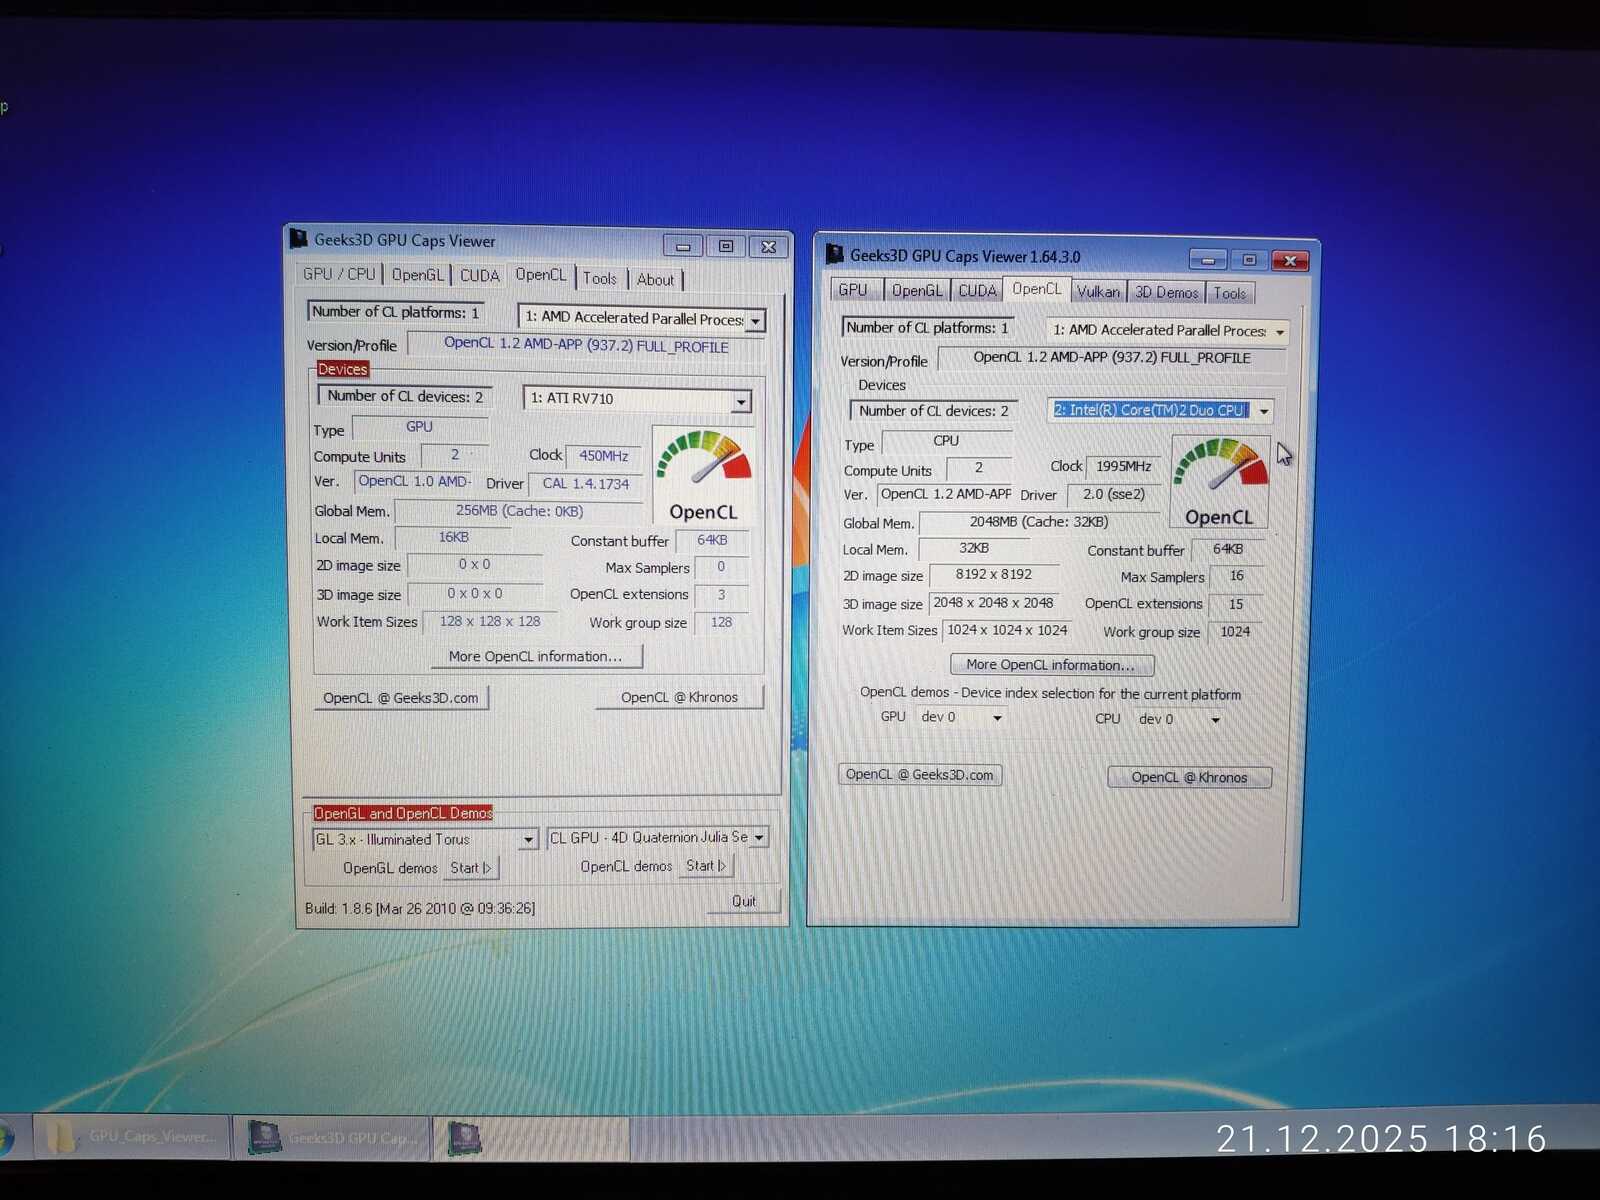Screen dimensions: 1600x1200
Task: Open GPU_Caps_Viewer folder from the taskbar
Action: [133, 1137]
